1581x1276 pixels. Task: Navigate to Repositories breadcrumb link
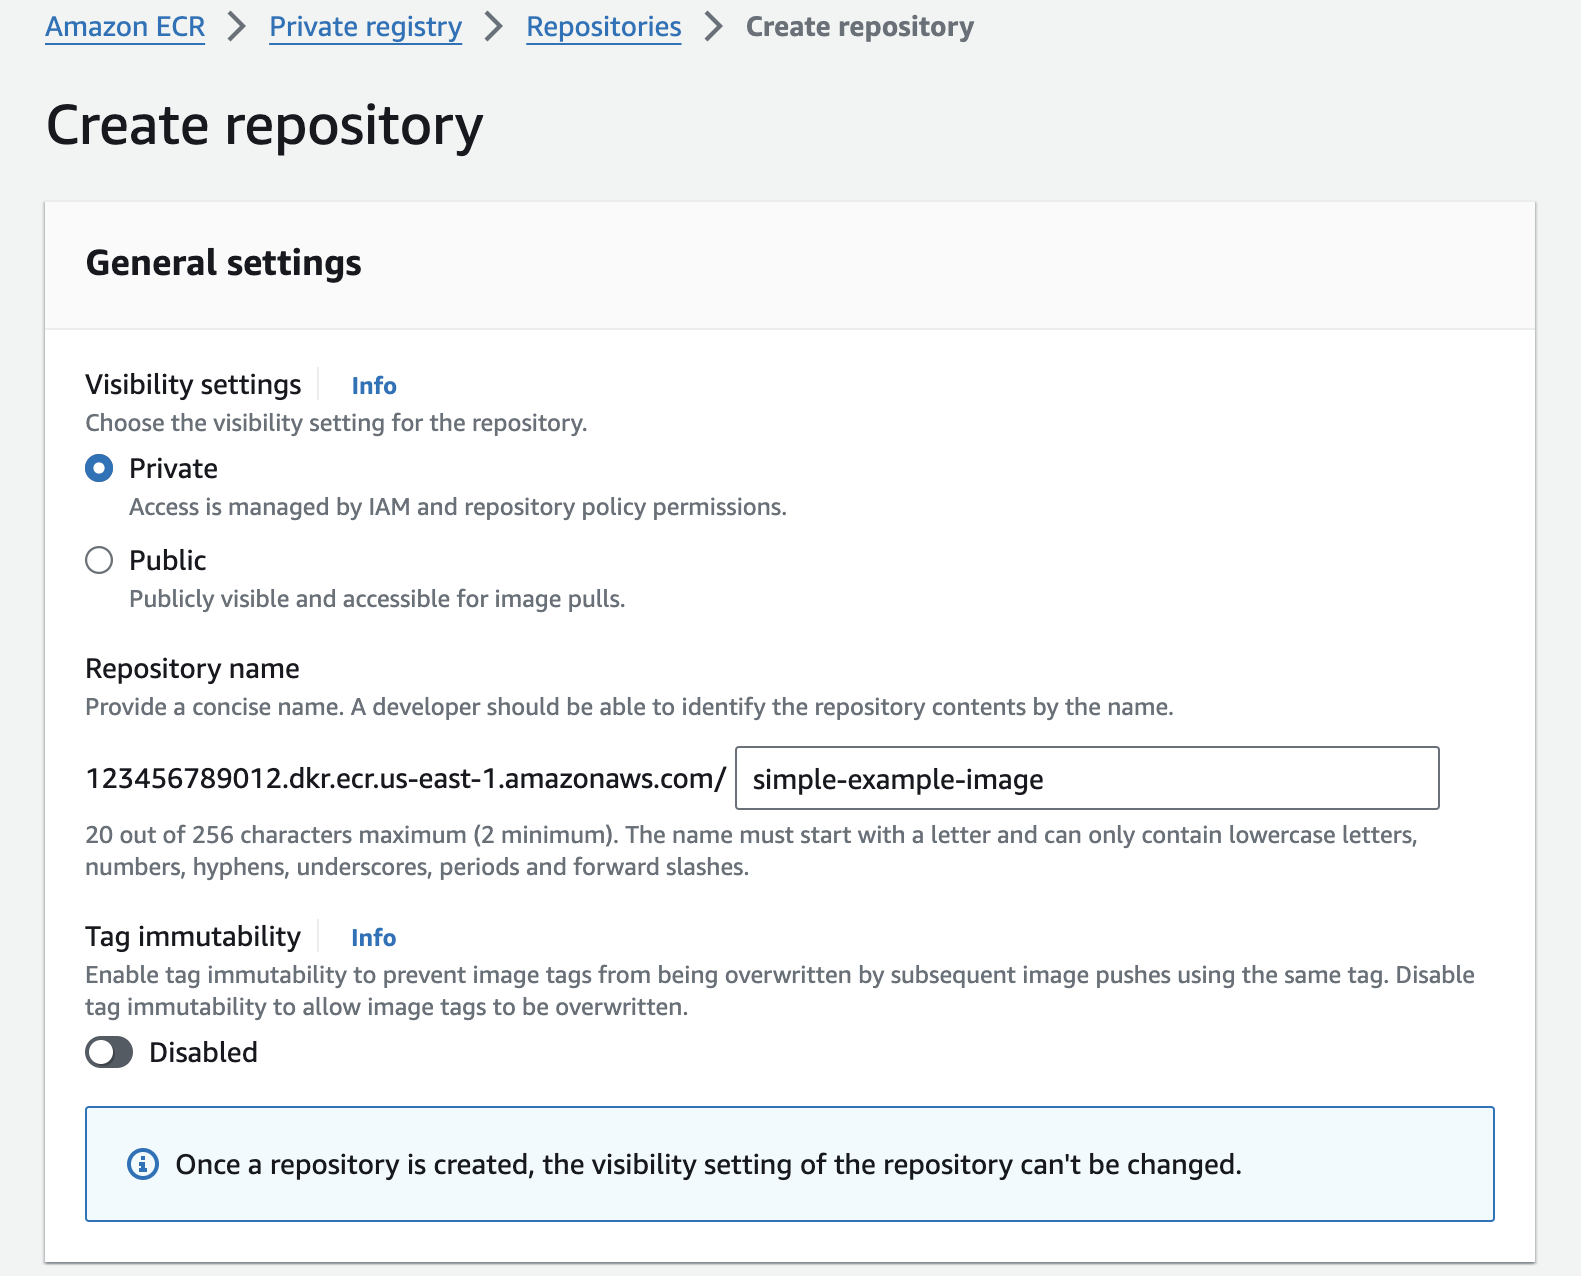pyautogui.click(x=603, y=27)
